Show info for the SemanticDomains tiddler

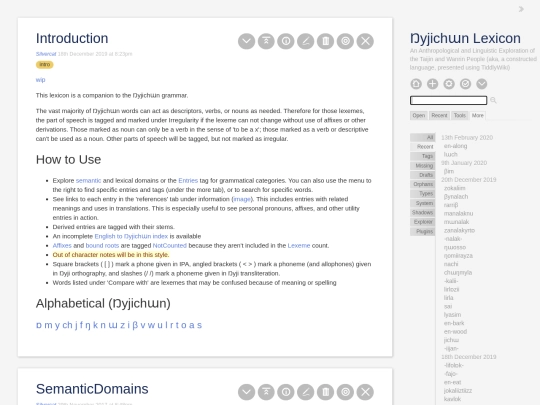coord(286,392)
